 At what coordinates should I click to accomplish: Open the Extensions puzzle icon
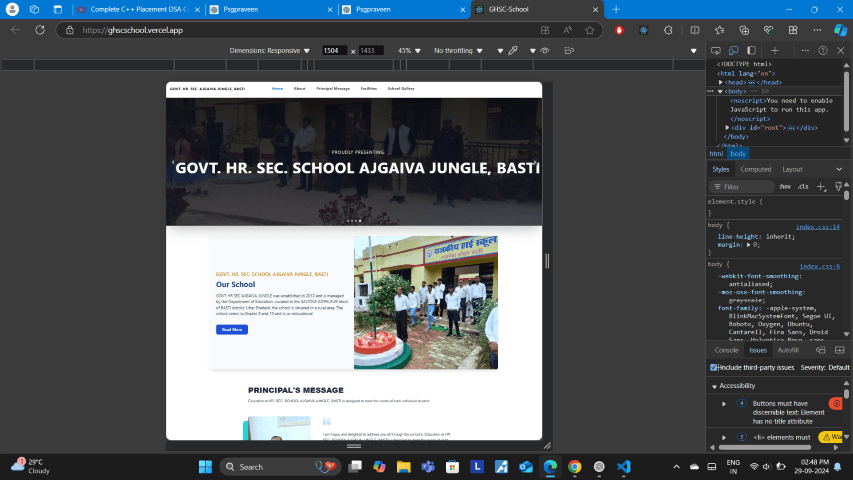click(x=668, y=30)
